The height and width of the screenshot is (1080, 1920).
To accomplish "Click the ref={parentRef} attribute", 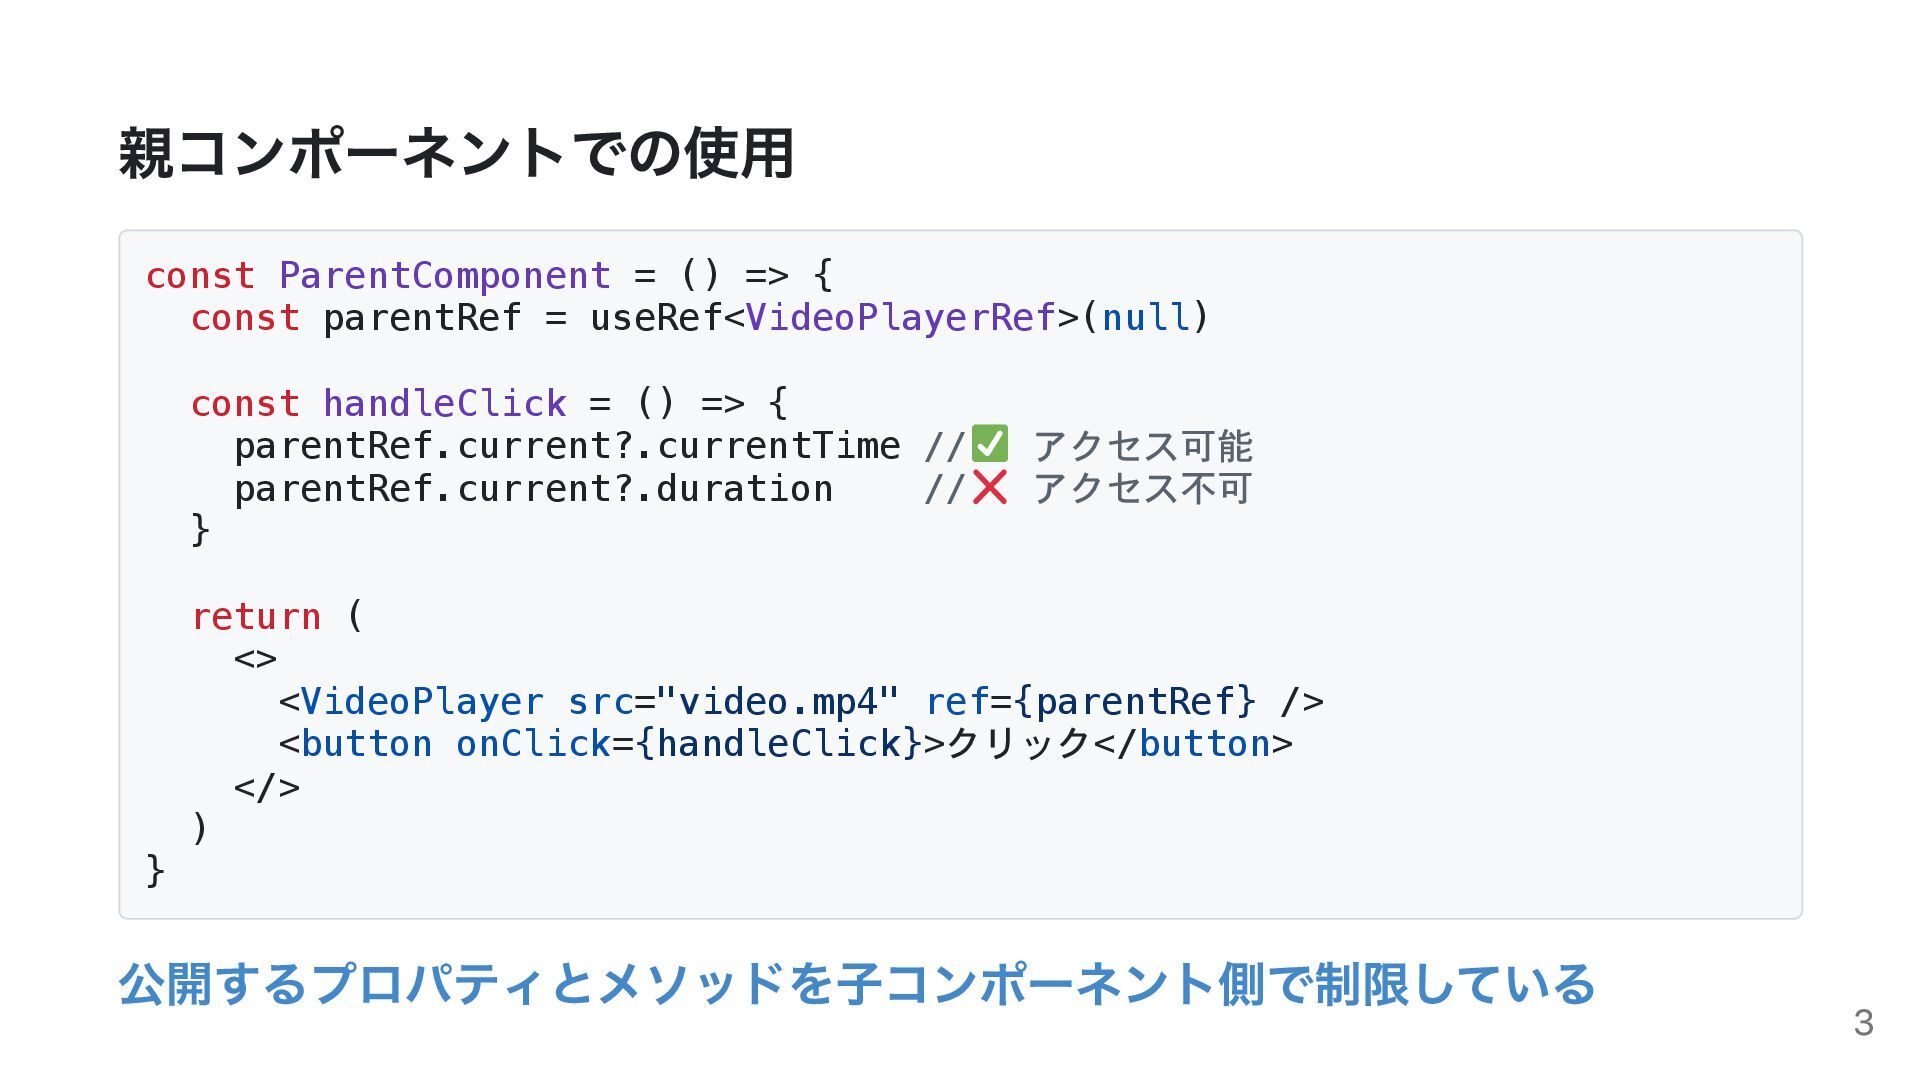I will click(x=1090, y=701).
